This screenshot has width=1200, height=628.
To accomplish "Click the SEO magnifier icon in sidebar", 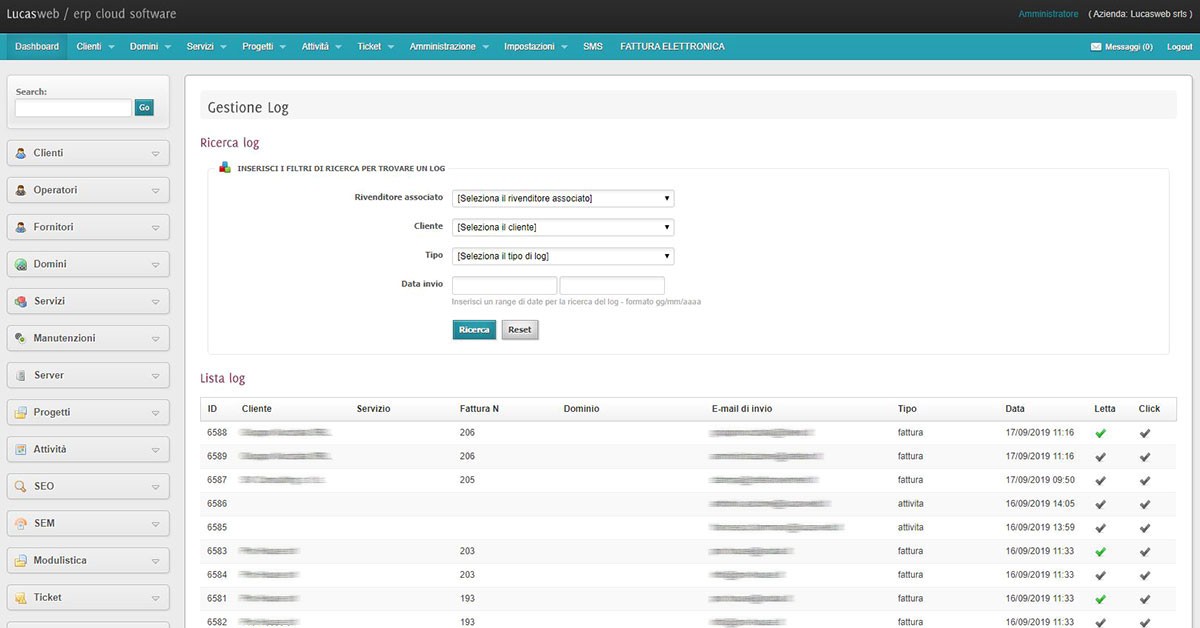I will click(21, 486).
